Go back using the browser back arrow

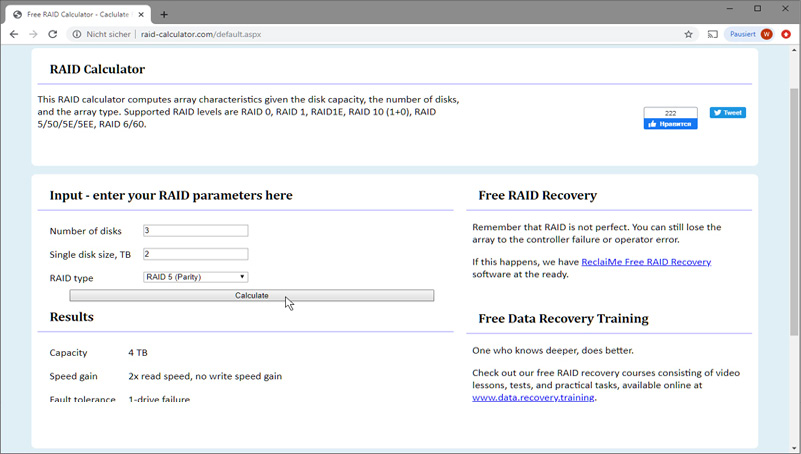click(x=14, y=34)
